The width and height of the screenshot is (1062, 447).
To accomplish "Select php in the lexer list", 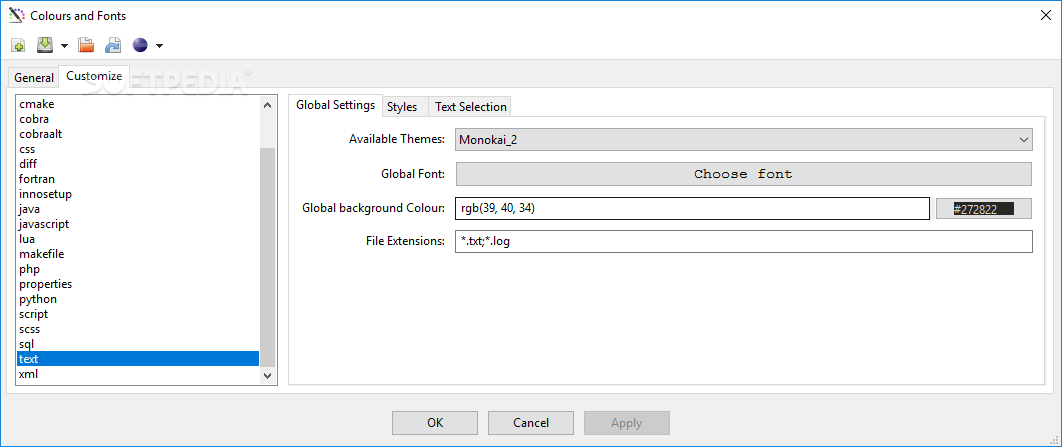I will (137, 269).
